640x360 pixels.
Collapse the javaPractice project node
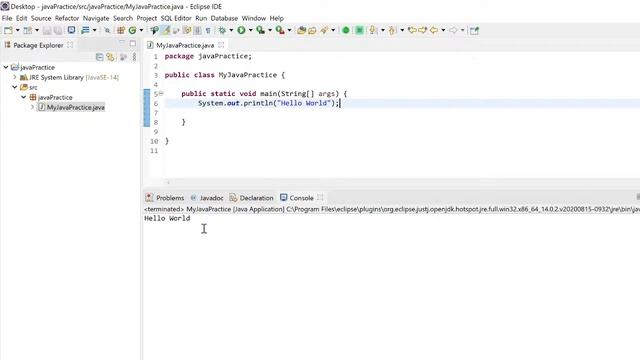tap(6, 67)
